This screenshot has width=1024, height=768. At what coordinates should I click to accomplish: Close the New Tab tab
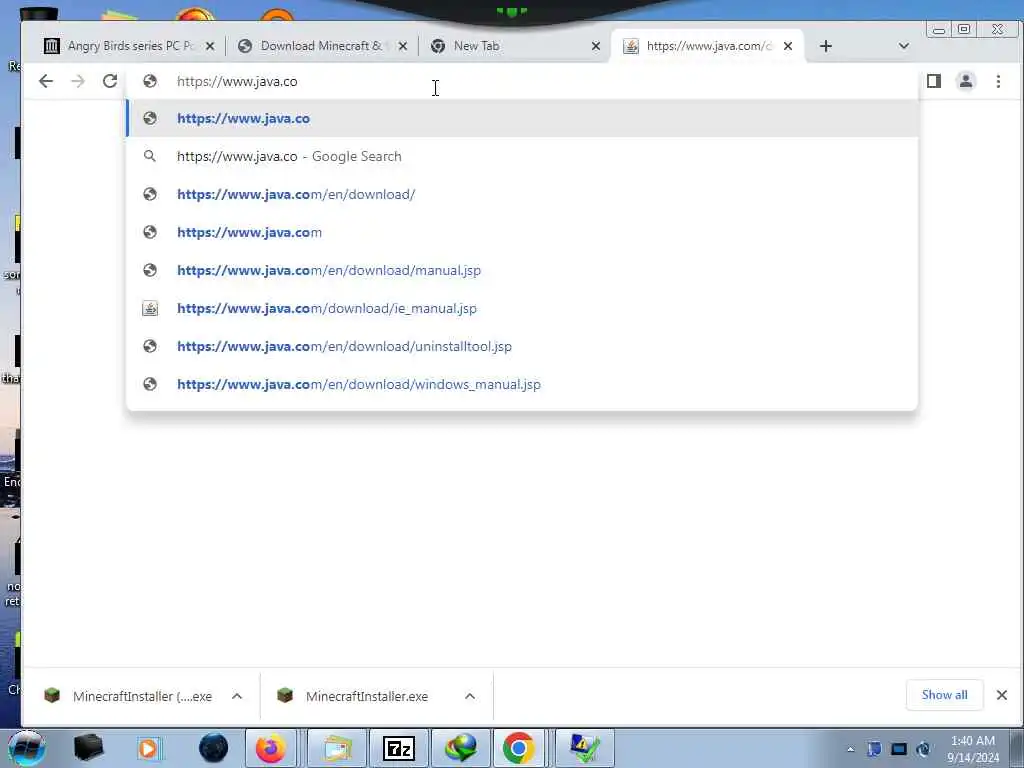pyautogui.click(x=596, y=46)
